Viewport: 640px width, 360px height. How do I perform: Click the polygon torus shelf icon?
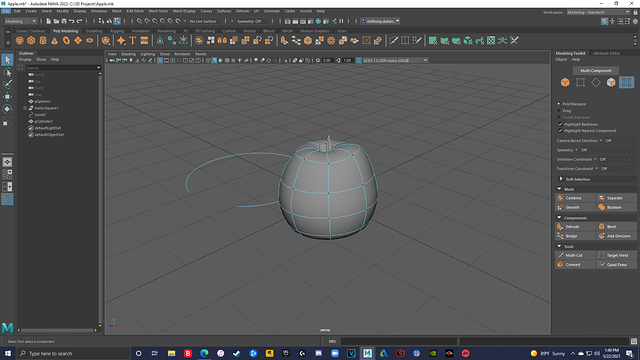tap(66, 40)
